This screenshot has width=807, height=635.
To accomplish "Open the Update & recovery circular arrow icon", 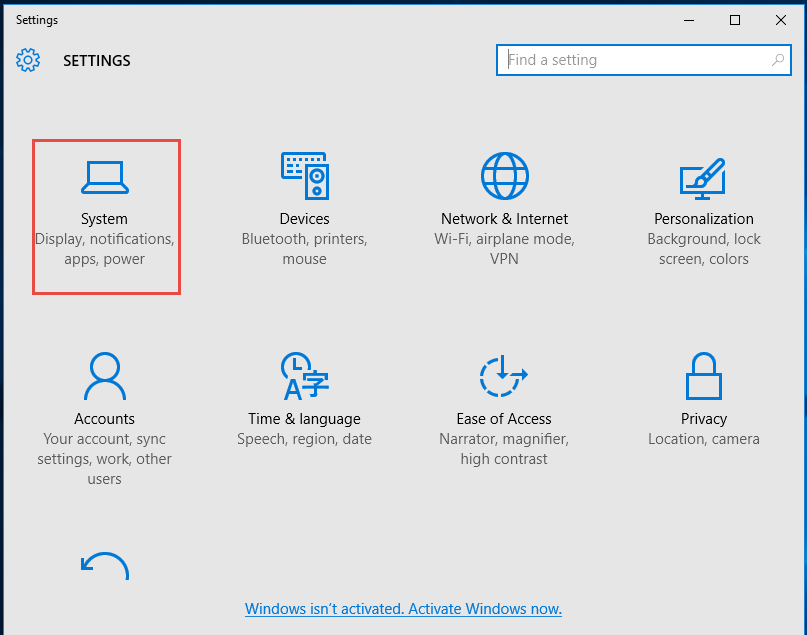I will tap(105, 566).
